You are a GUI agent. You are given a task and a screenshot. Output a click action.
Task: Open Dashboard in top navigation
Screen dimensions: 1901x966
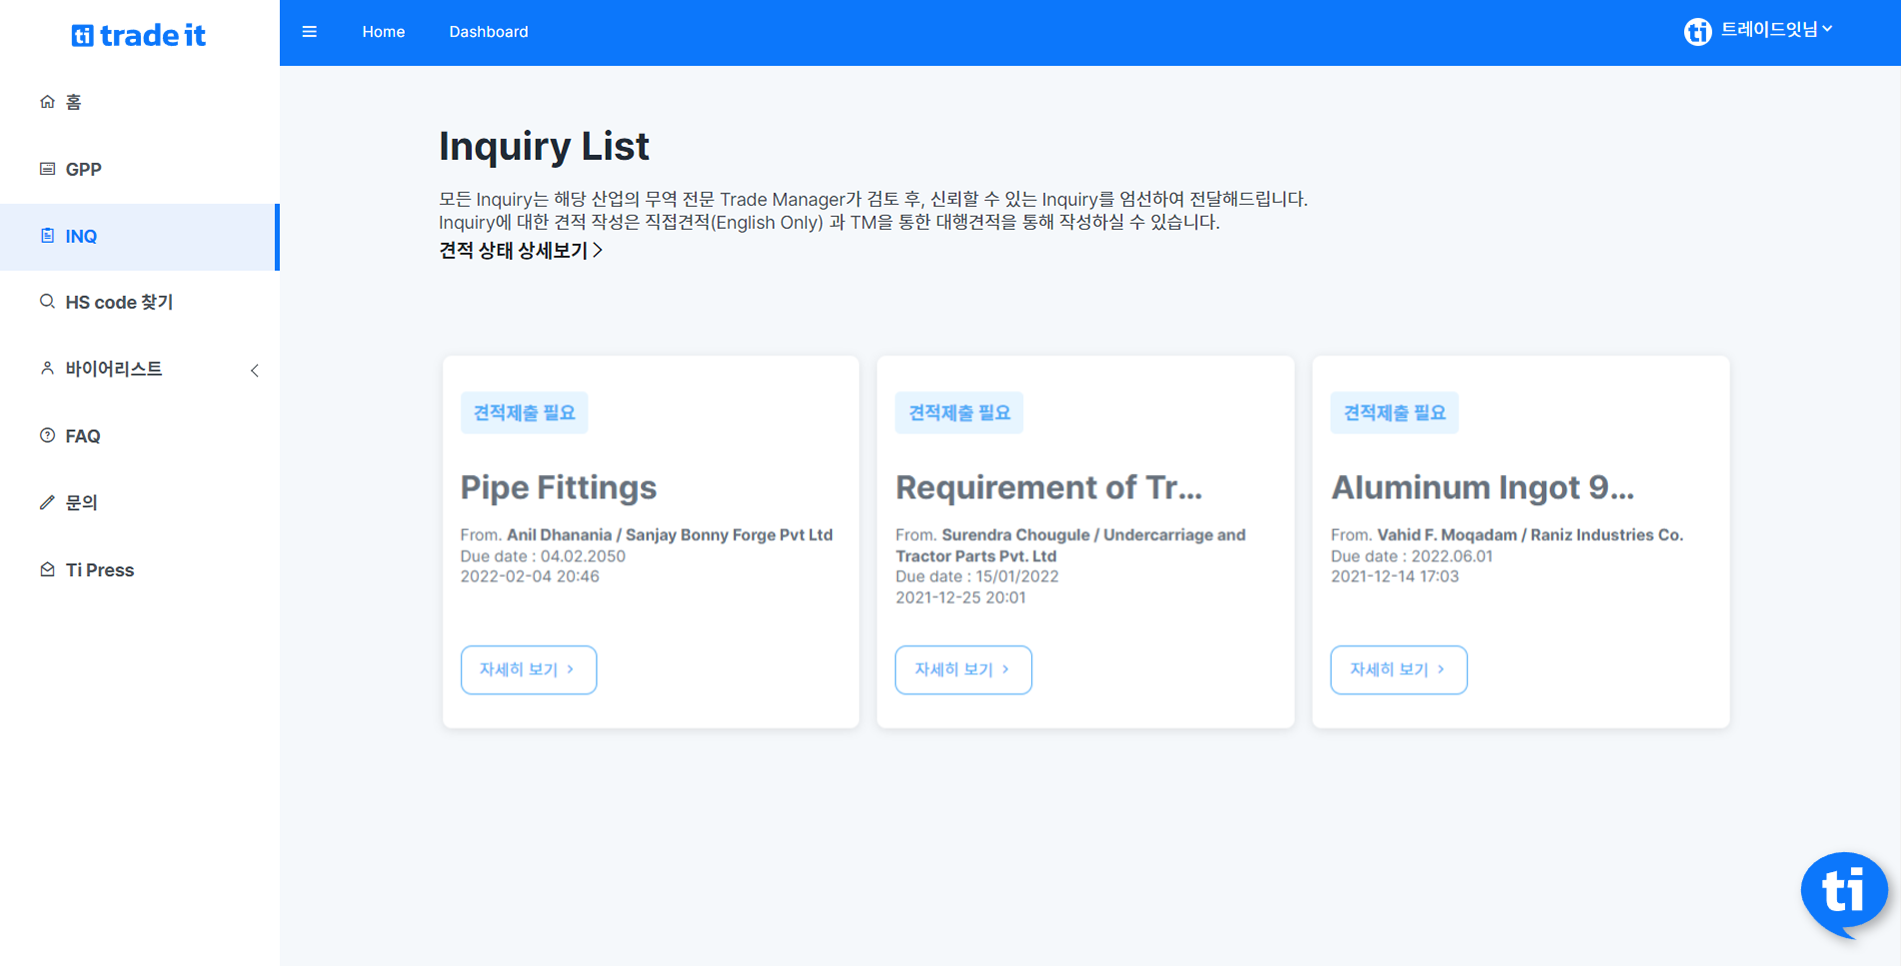[488, 32]
